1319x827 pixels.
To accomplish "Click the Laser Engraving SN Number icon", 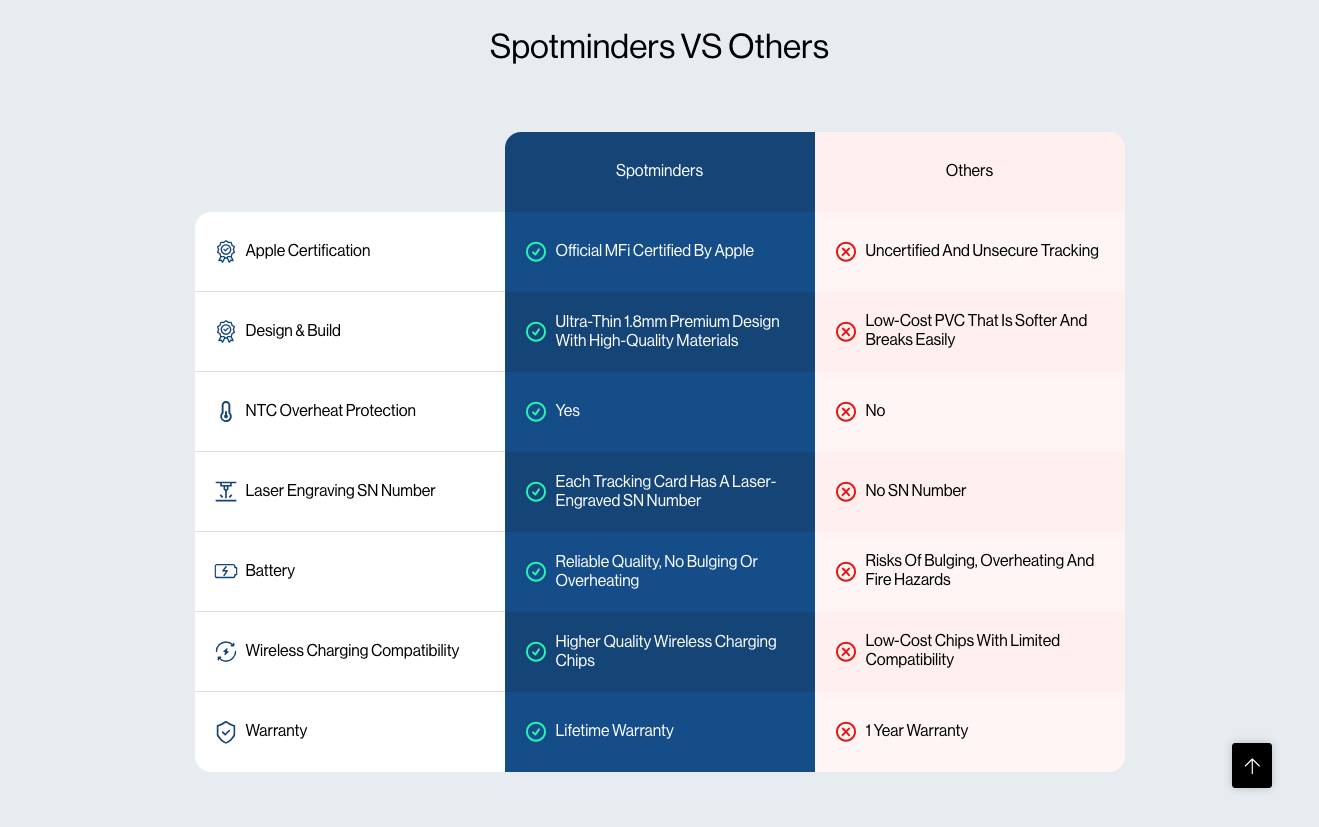I will (226, 491).
